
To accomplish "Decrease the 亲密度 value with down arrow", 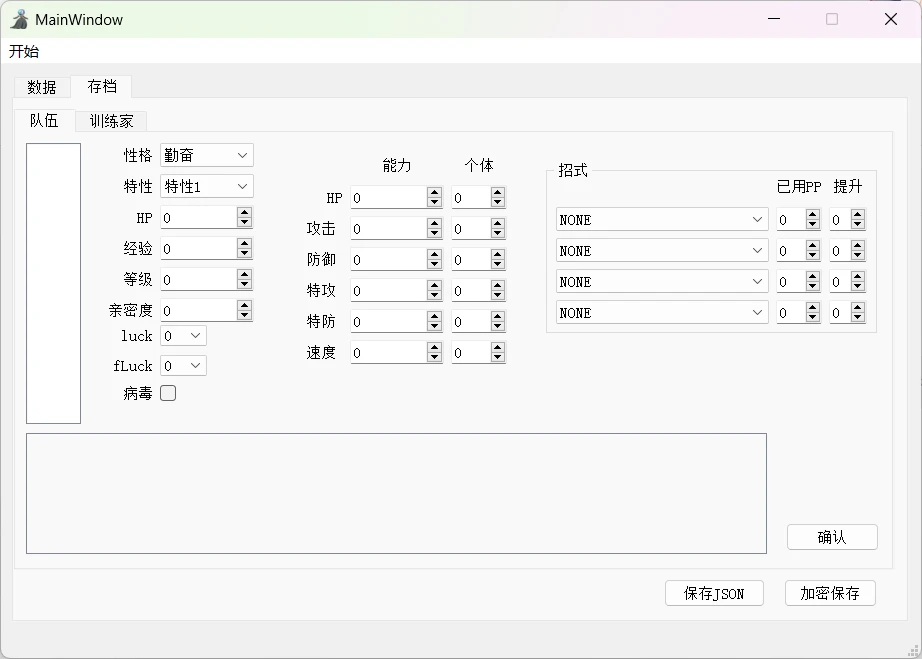I will [x=245, y=316].
